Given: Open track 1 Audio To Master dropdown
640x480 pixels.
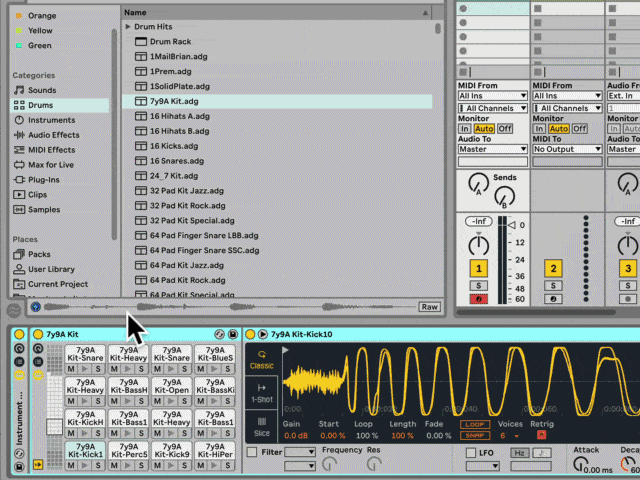Looking at the screenshot, I should click(x=493, y=149).
